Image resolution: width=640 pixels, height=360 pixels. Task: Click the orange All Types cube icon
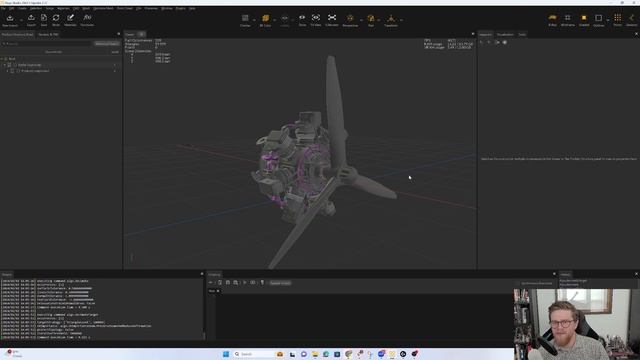pyautogui.click(x=265, y=18)
